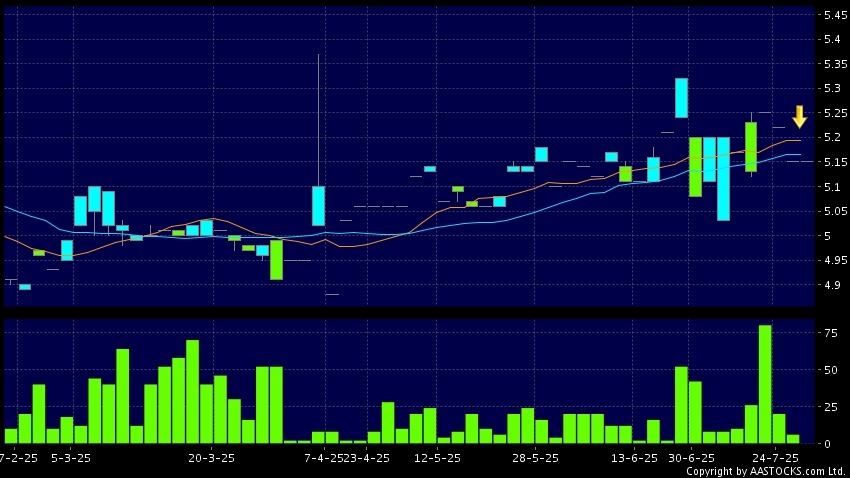Select the 5.1 price axis label
This screenshot has width=850, height=478.
832,187
